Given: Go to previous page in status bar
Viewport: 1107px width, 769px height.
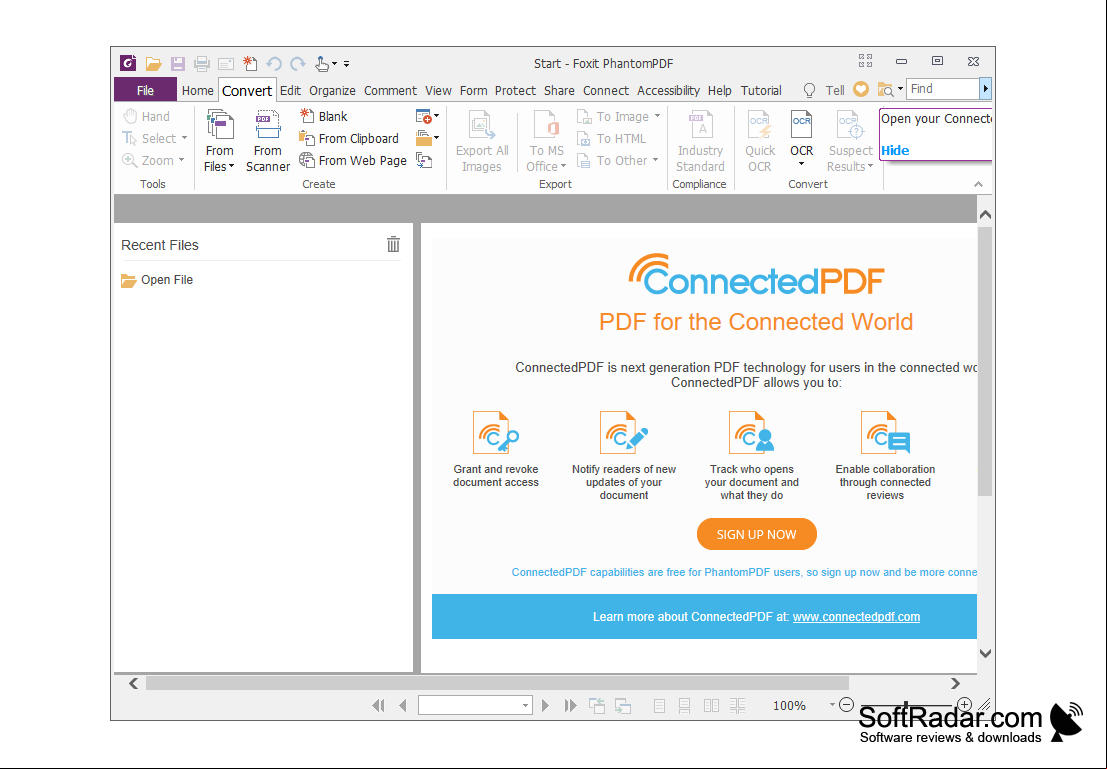Looking at the screenshot, I should click(x=403, y=705).
